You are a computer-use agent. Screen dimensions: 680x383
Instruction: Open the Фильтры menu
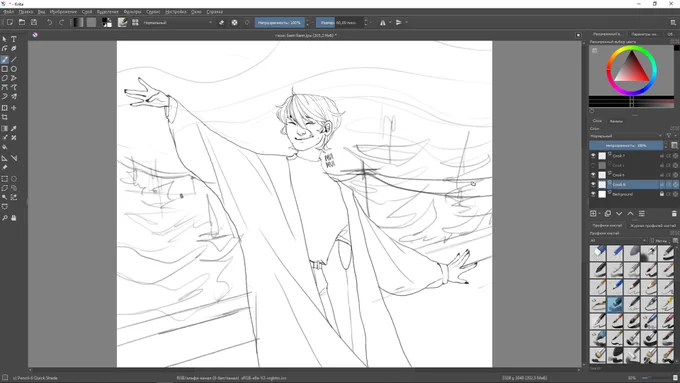click(132, 12)
